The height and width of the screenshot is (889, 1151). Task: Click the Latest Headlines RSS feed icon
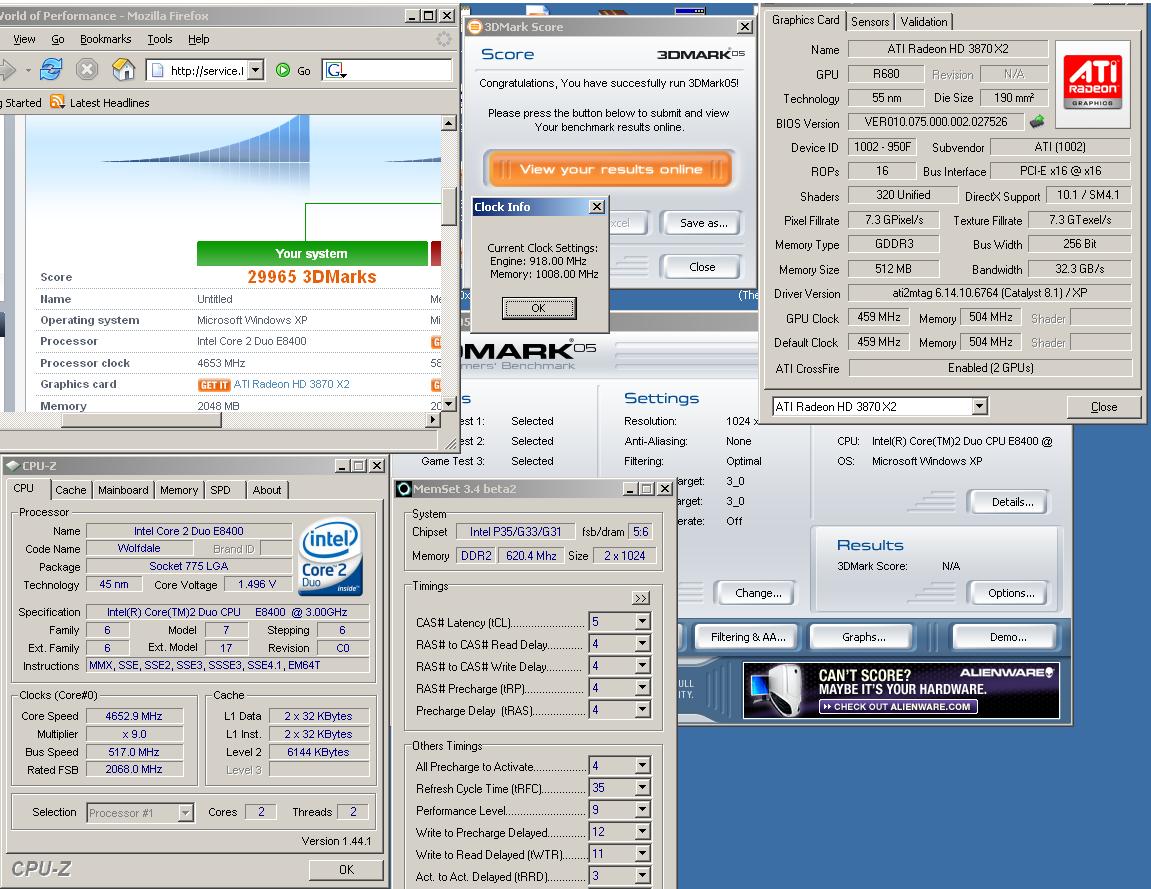(x=57, y=102)
